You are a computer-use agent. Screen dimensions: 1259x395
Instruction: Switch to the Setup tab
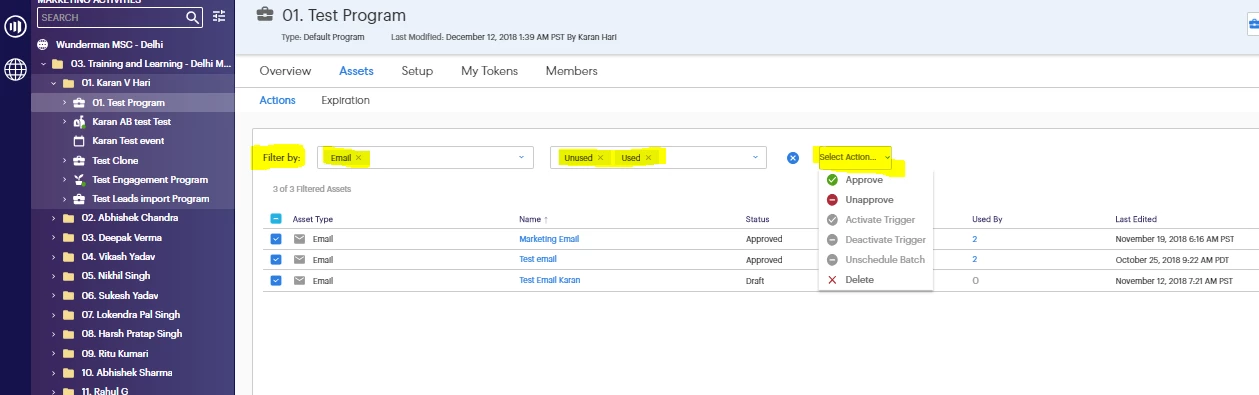pyautogui.click(x=417, y=71)
